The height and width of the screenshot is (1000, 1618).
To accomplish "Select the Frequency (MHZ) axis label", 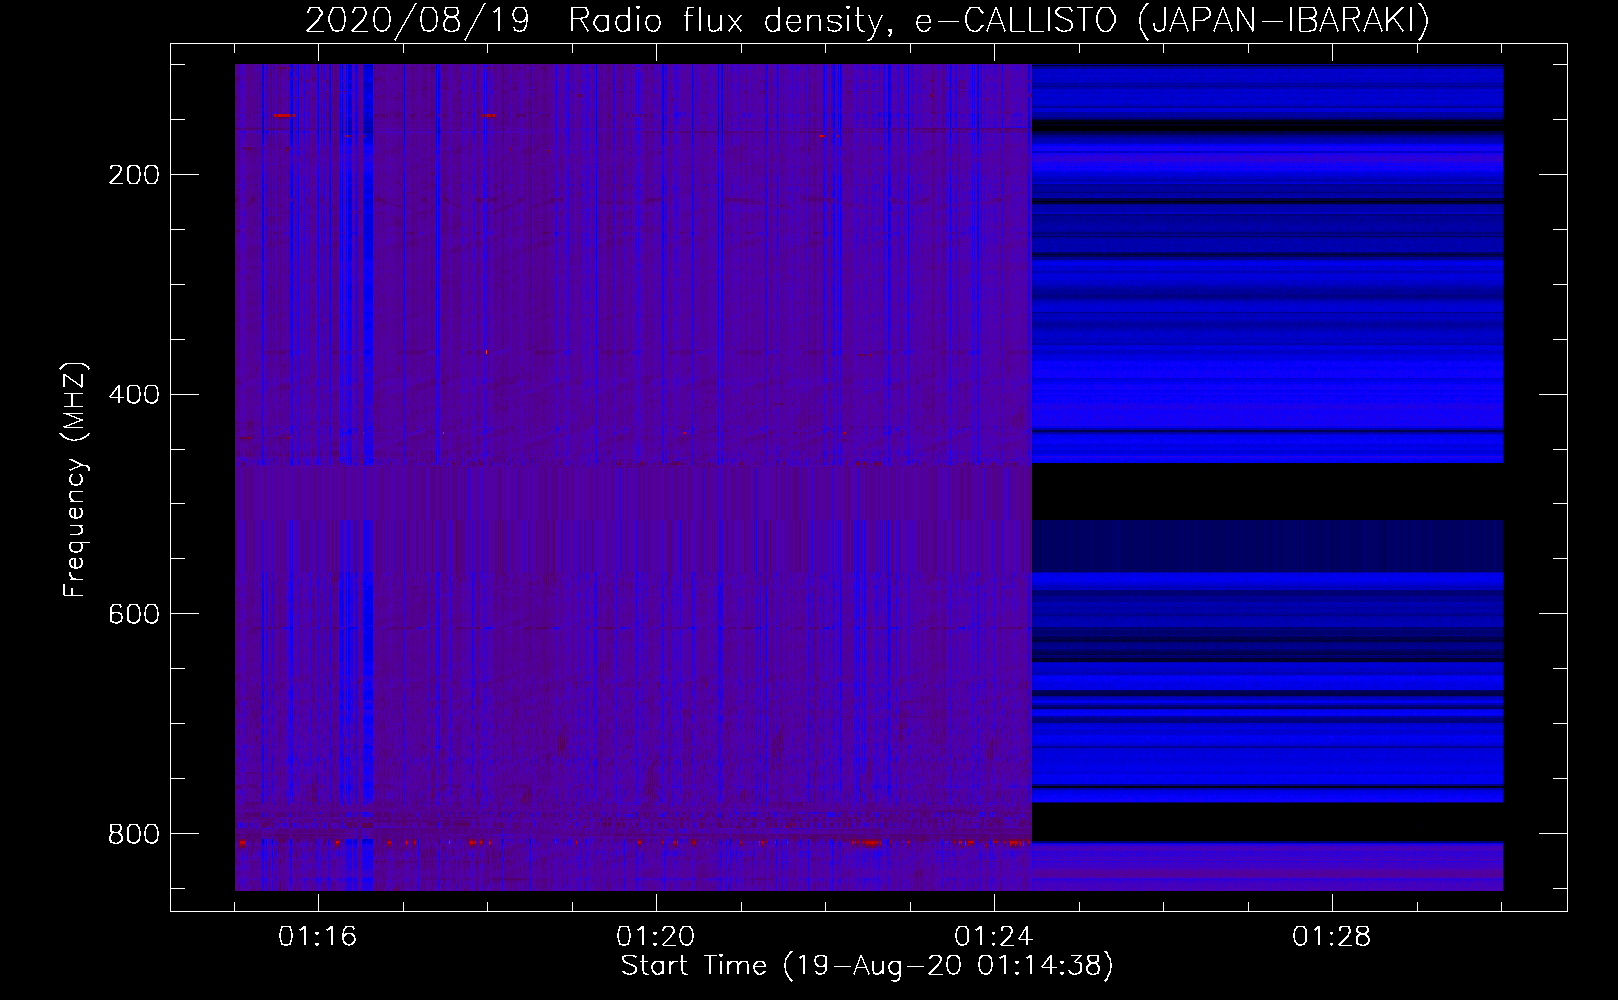I will pos(75,479).
